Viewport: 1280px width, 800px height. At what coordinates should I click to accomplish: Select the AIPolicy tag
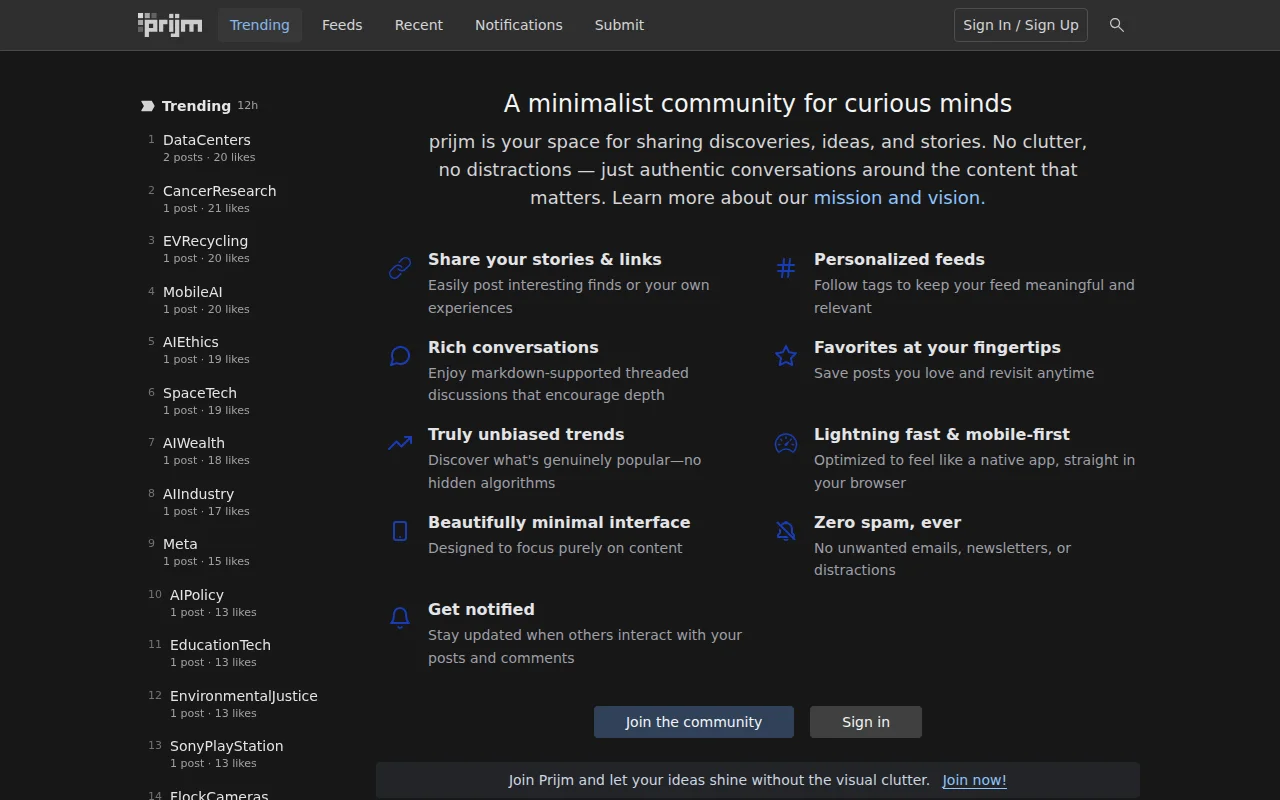[x=197, y=595]
